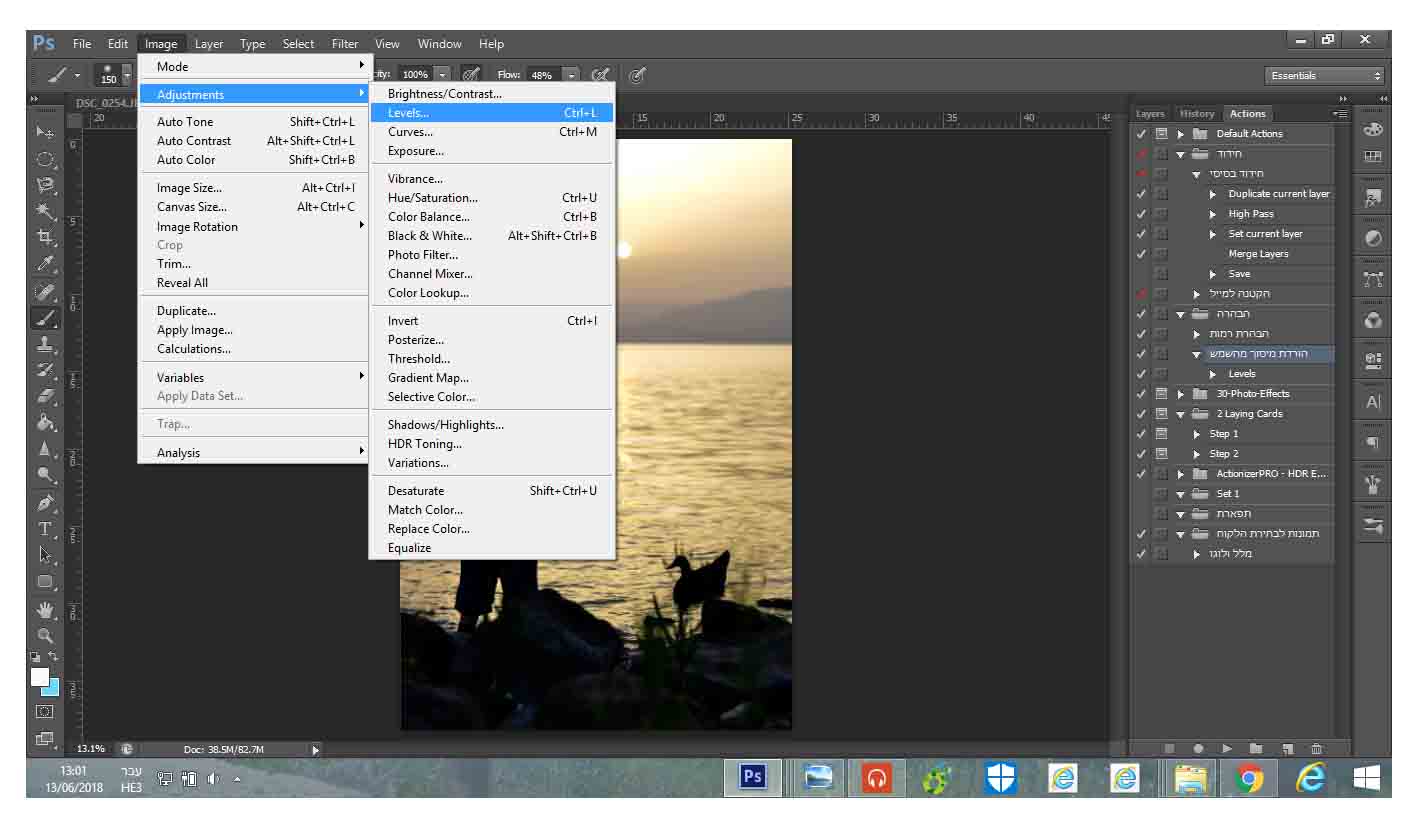The image size is (1417, 827).
Task: Toggle checkmark for Default Actions set
Action: [1141, 134]
